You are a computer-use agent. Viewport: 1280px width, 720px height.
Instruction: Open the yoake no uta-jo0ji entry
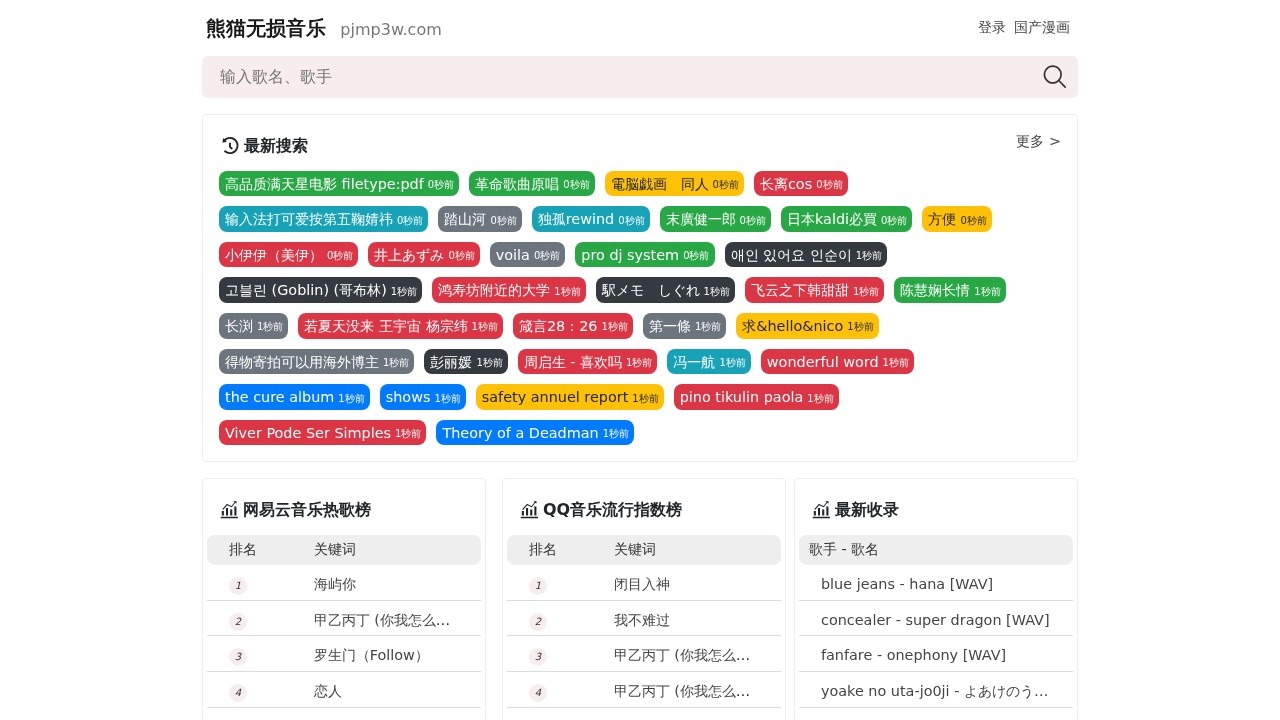935,691
